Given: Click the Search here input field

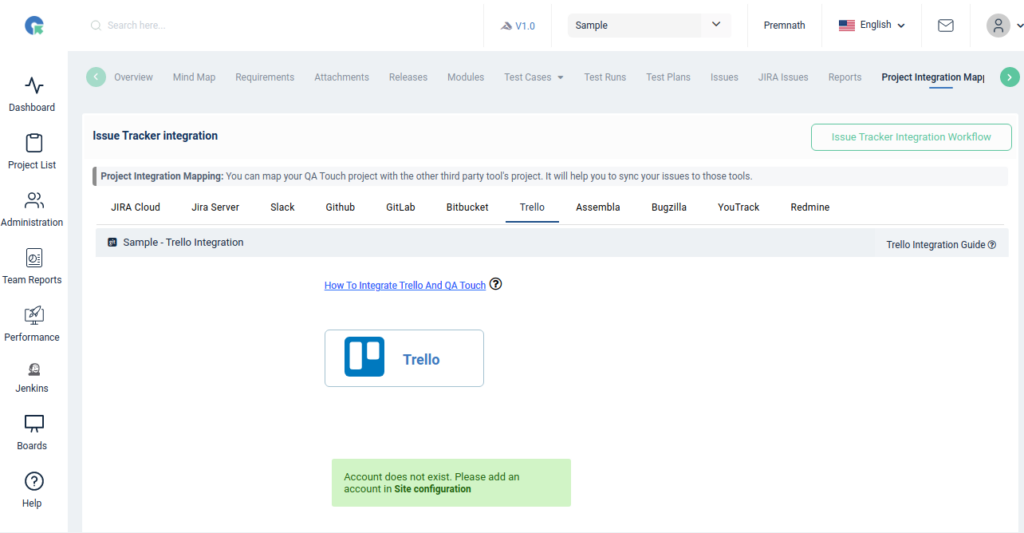Looking at the screenshot, I should 280,25.
